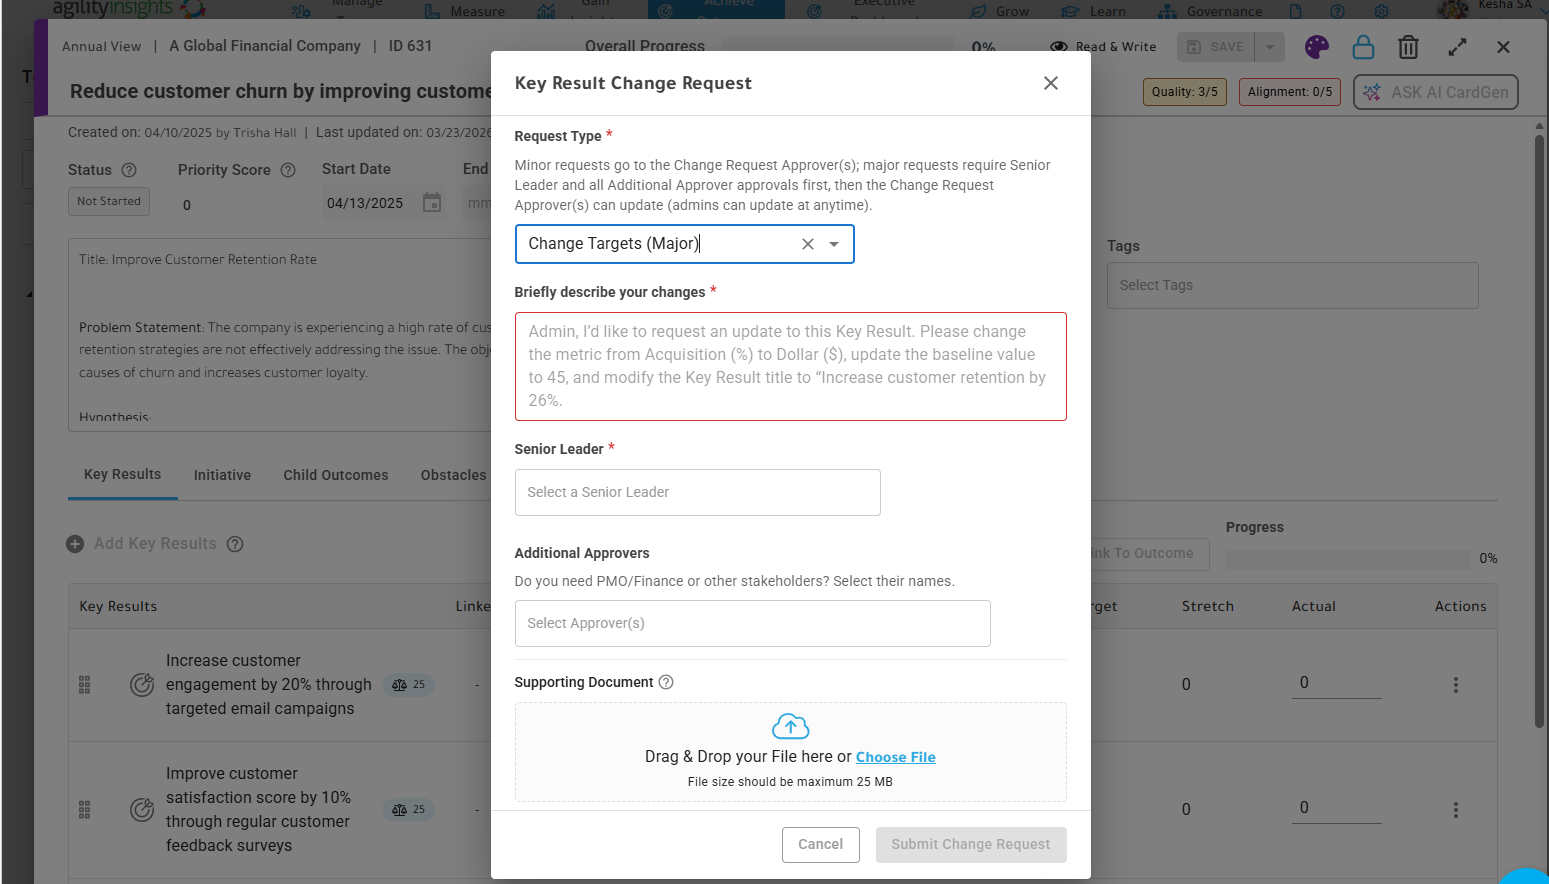Click weight 25 badge of satisfaction score row
Screen dimensions: 1549x884
coord(408,810)
